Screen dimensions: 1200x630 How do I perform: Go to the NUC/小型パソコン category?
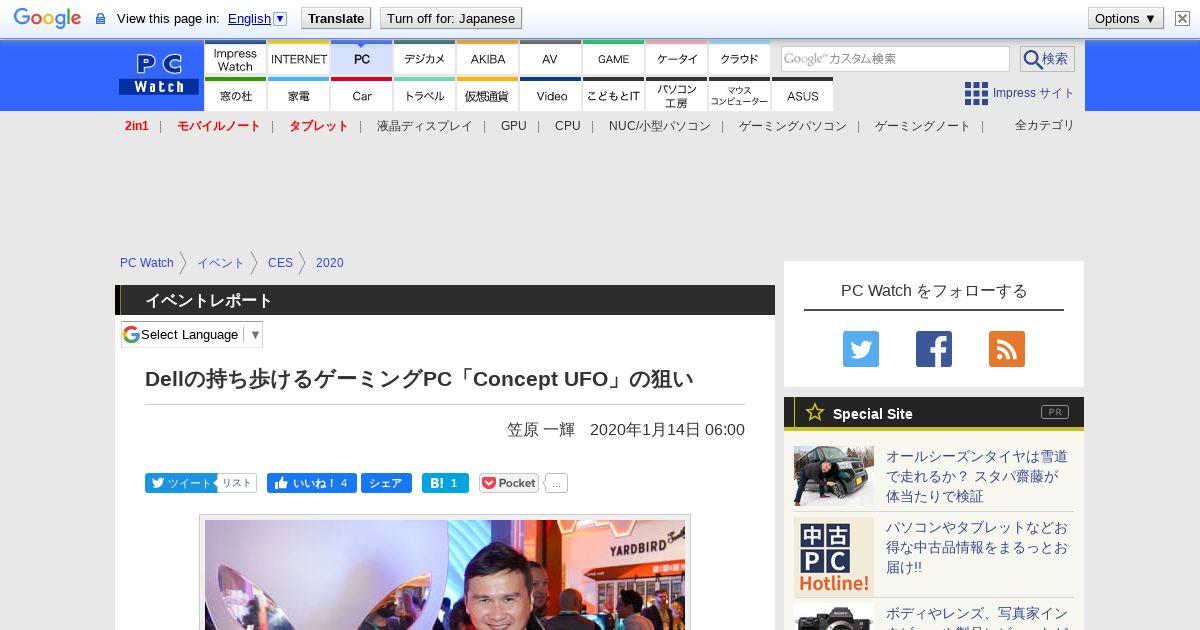point(660,126)
